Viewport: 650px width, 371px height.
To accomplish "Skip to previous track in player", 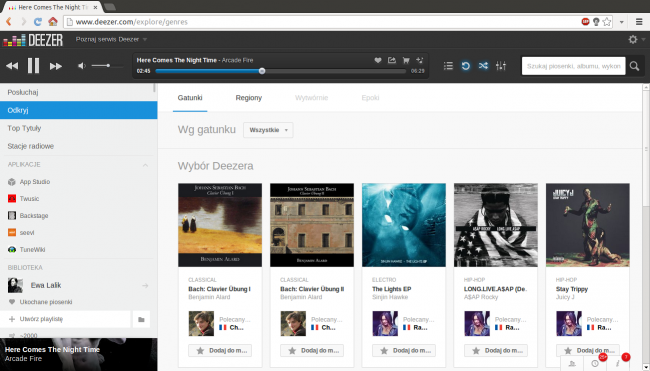I will coord(12,66).
